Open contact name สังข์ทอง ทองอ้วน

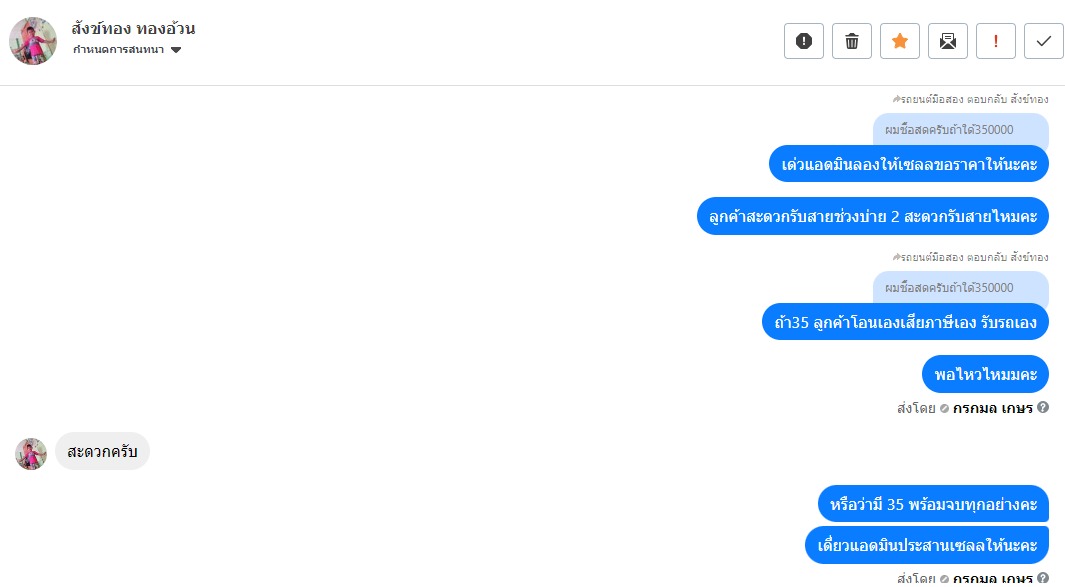pos(133,29)
